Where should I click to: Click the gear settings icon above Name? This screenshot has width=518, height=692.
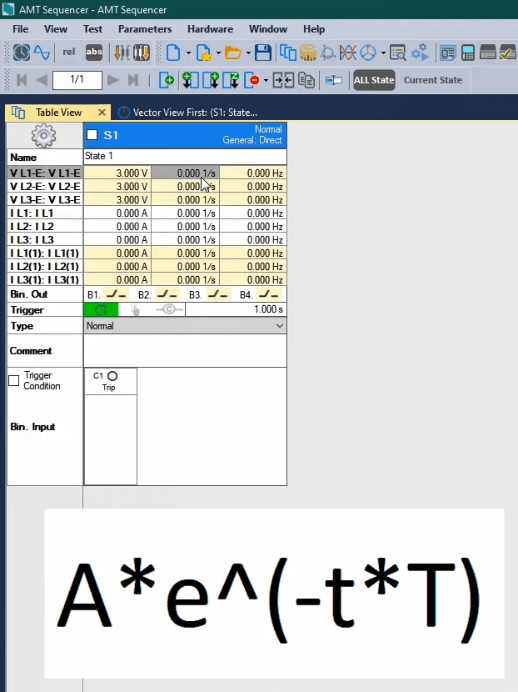click(44, 135)
